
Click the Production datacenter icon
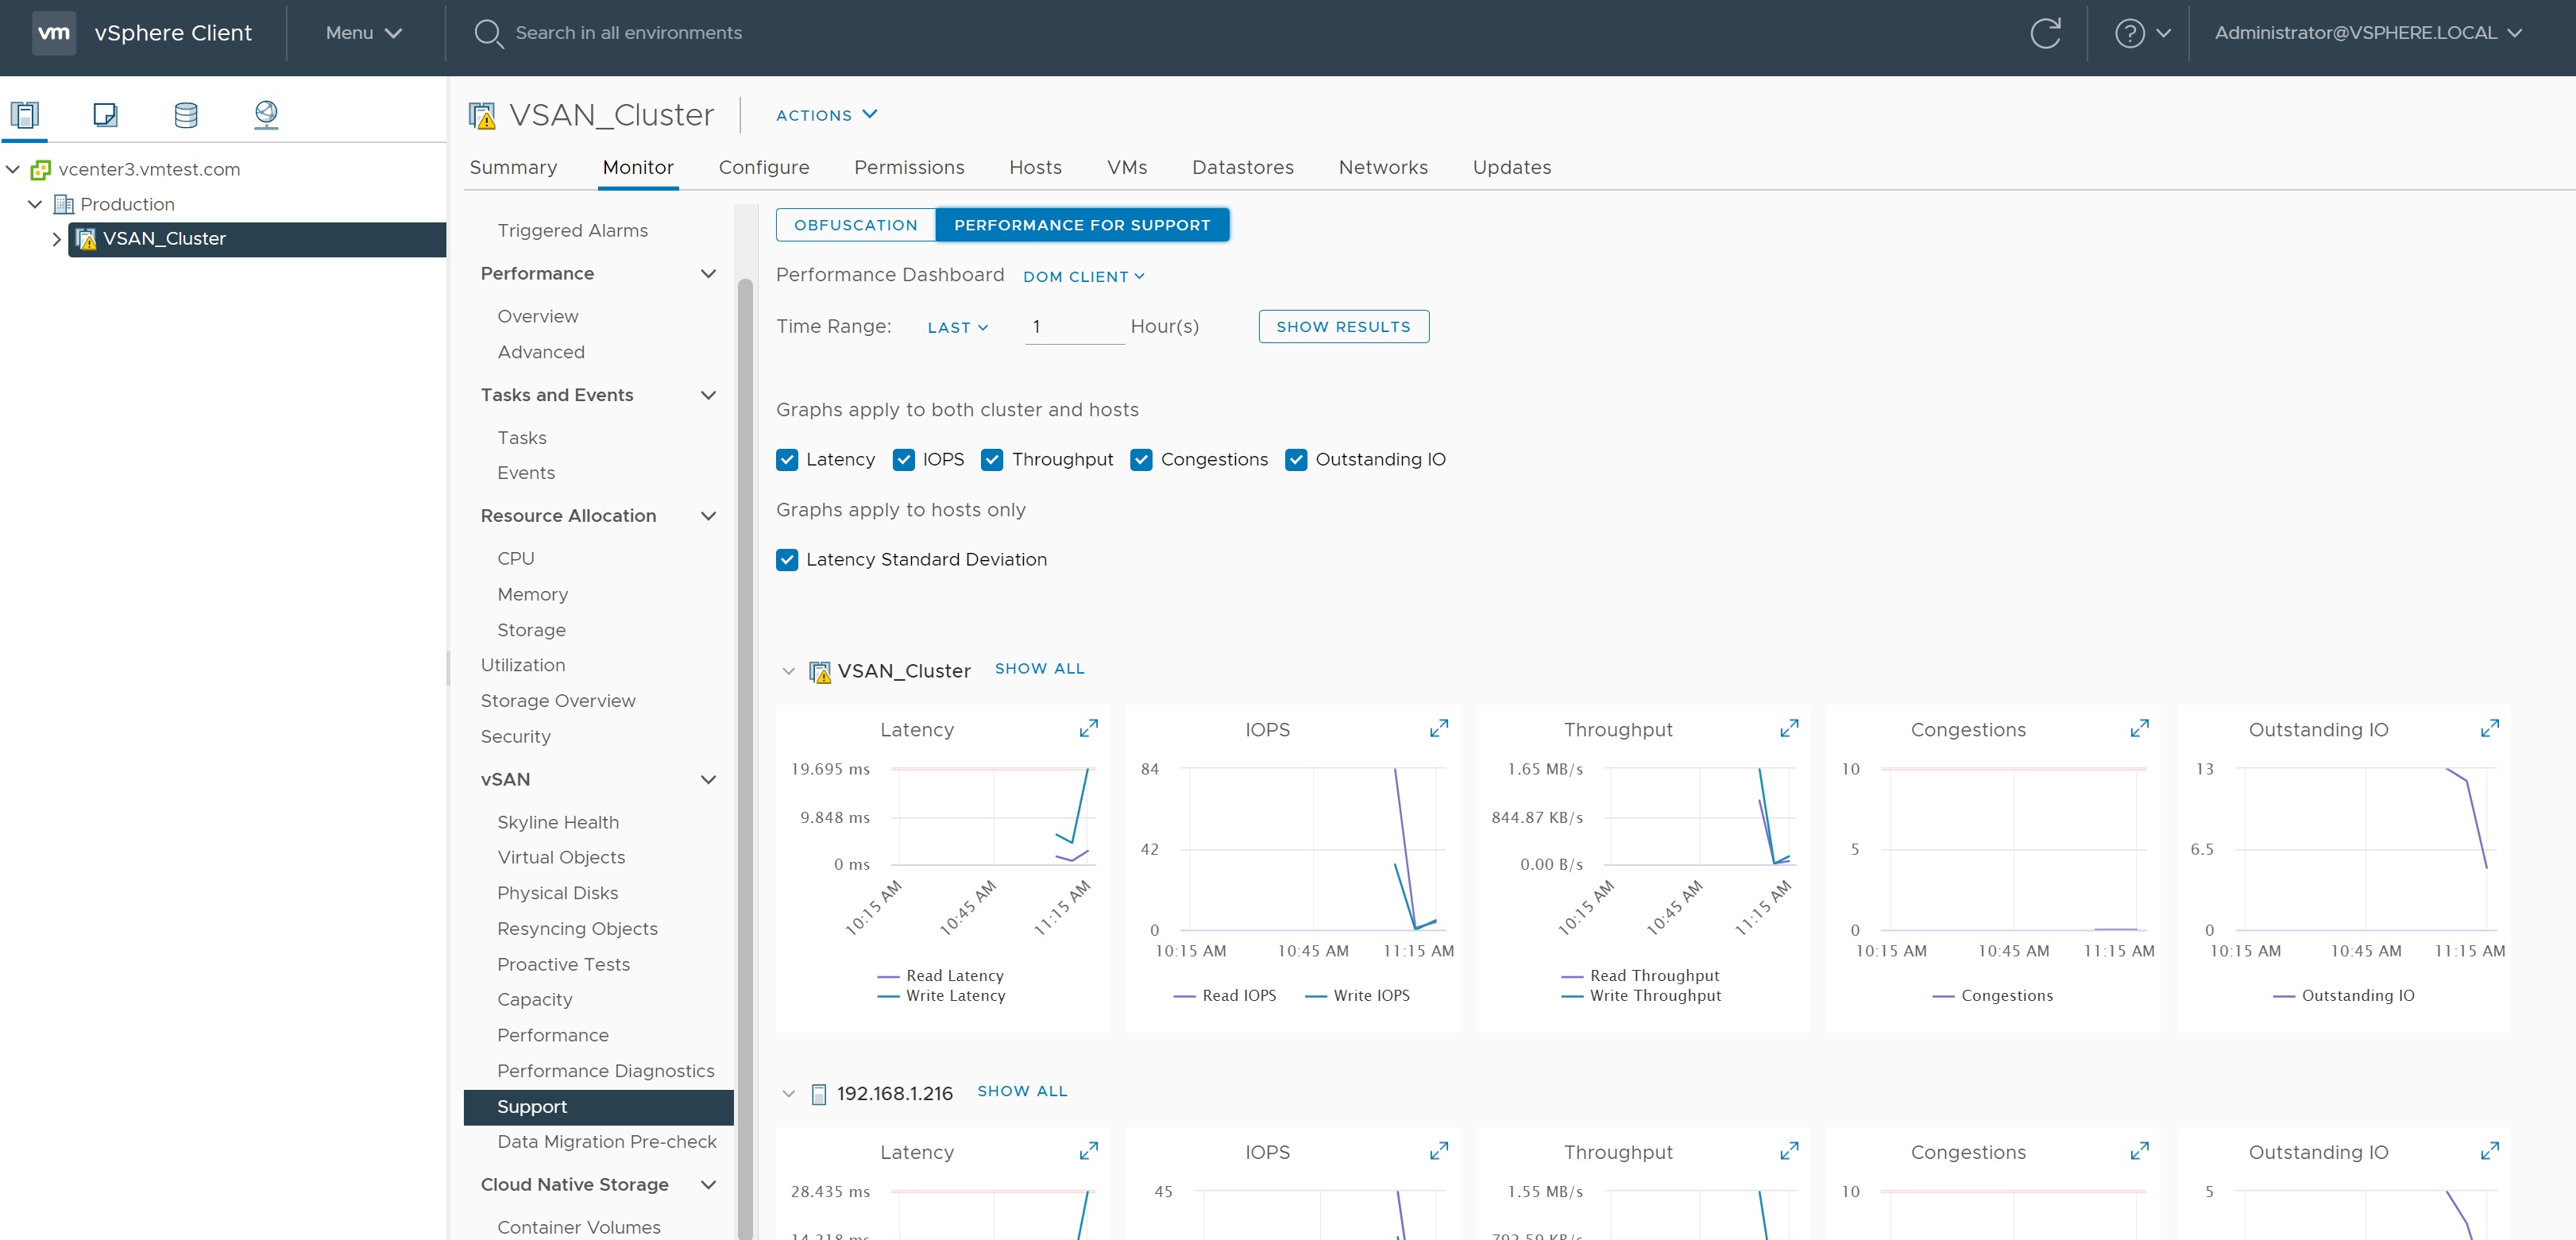(x=63, y=204)
